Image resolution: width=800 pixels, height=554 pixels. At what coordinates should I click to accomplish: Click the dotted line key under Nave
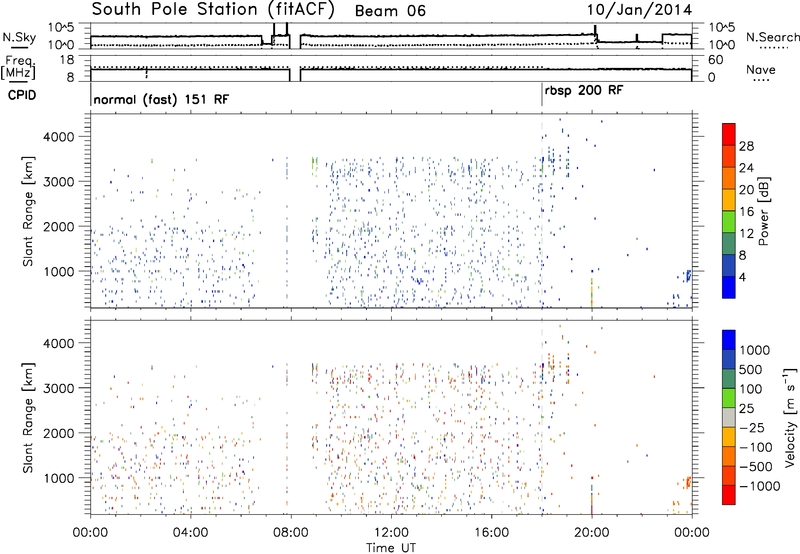761,81
